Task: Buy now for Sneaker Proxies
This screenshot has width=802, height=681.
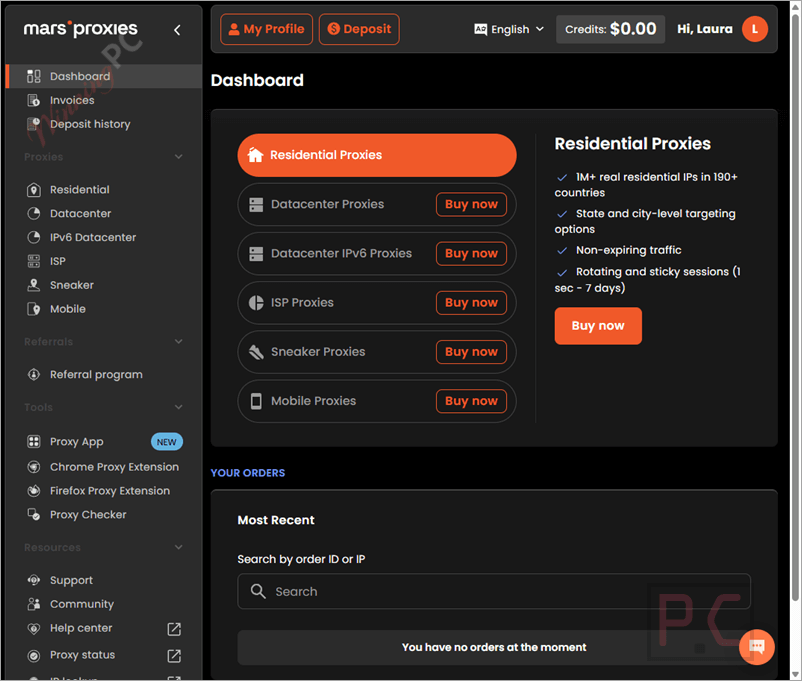Action: point(471,352)
